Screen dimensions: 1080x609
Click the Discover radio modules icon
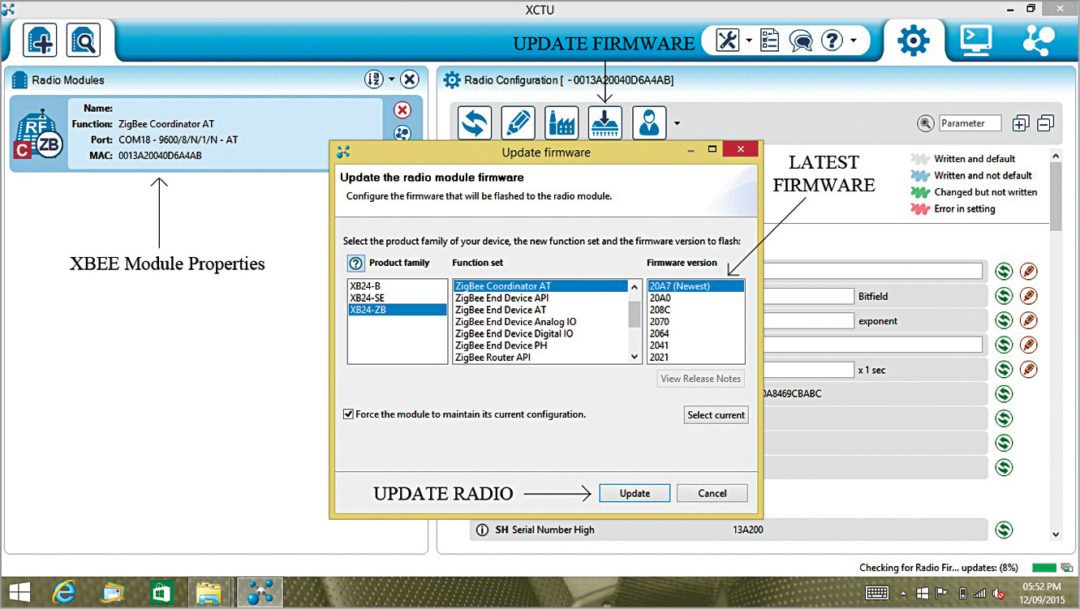pyautogui.click(x=83, y=40)
